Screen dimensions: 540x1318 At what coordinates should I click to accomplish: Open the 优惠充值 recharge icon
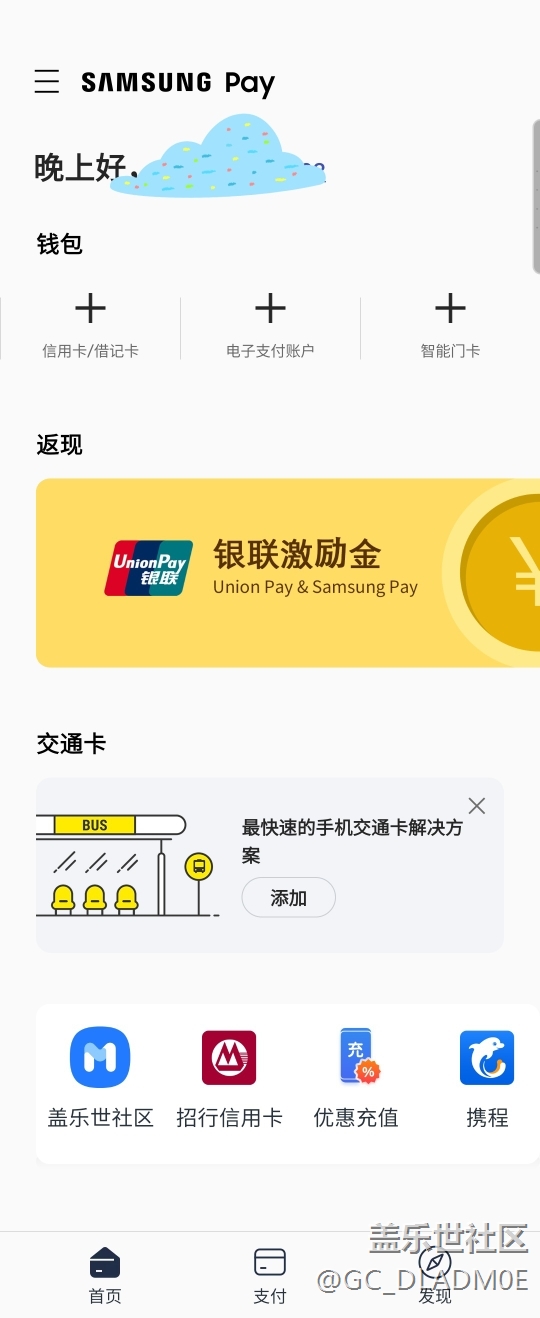pyautogui.click(x=357, y=1057)
